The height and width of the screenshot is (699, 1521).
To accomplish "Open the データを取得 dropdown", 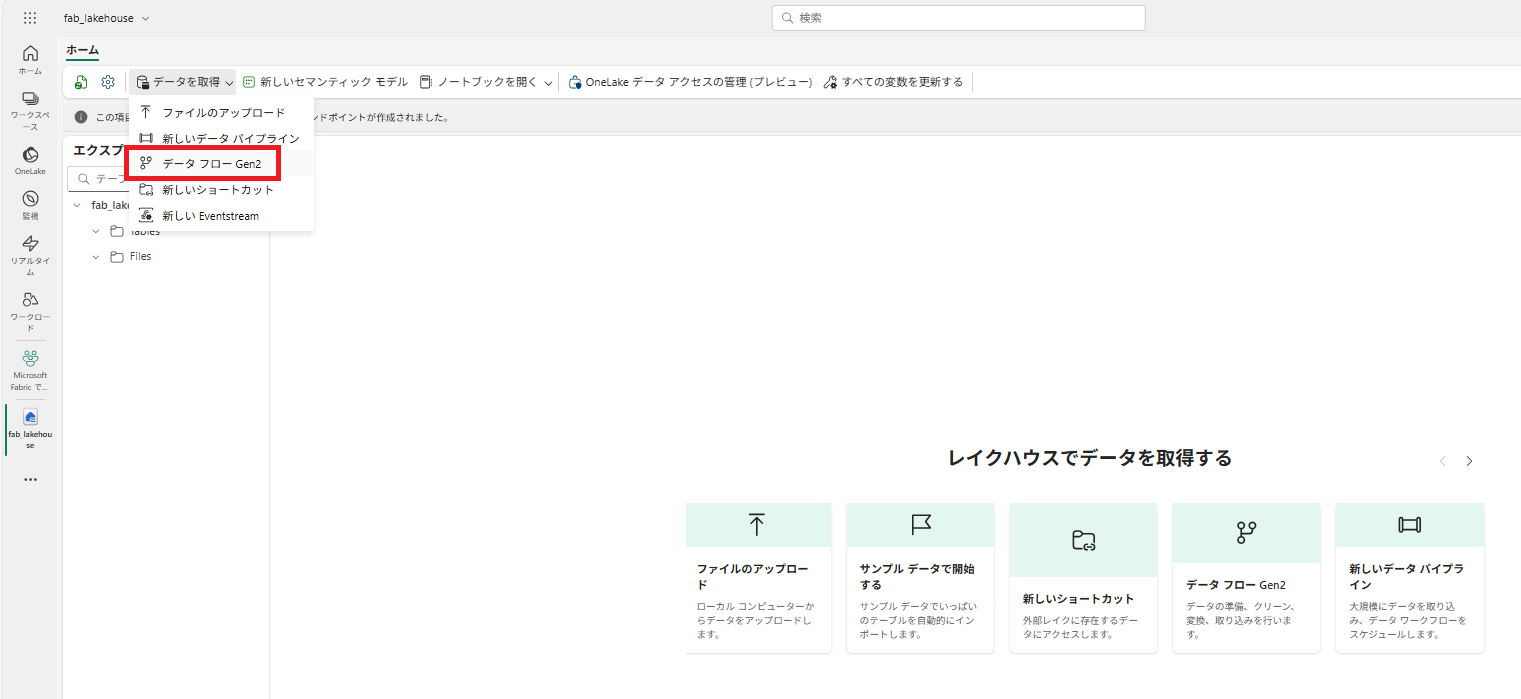I will [185, 82].
